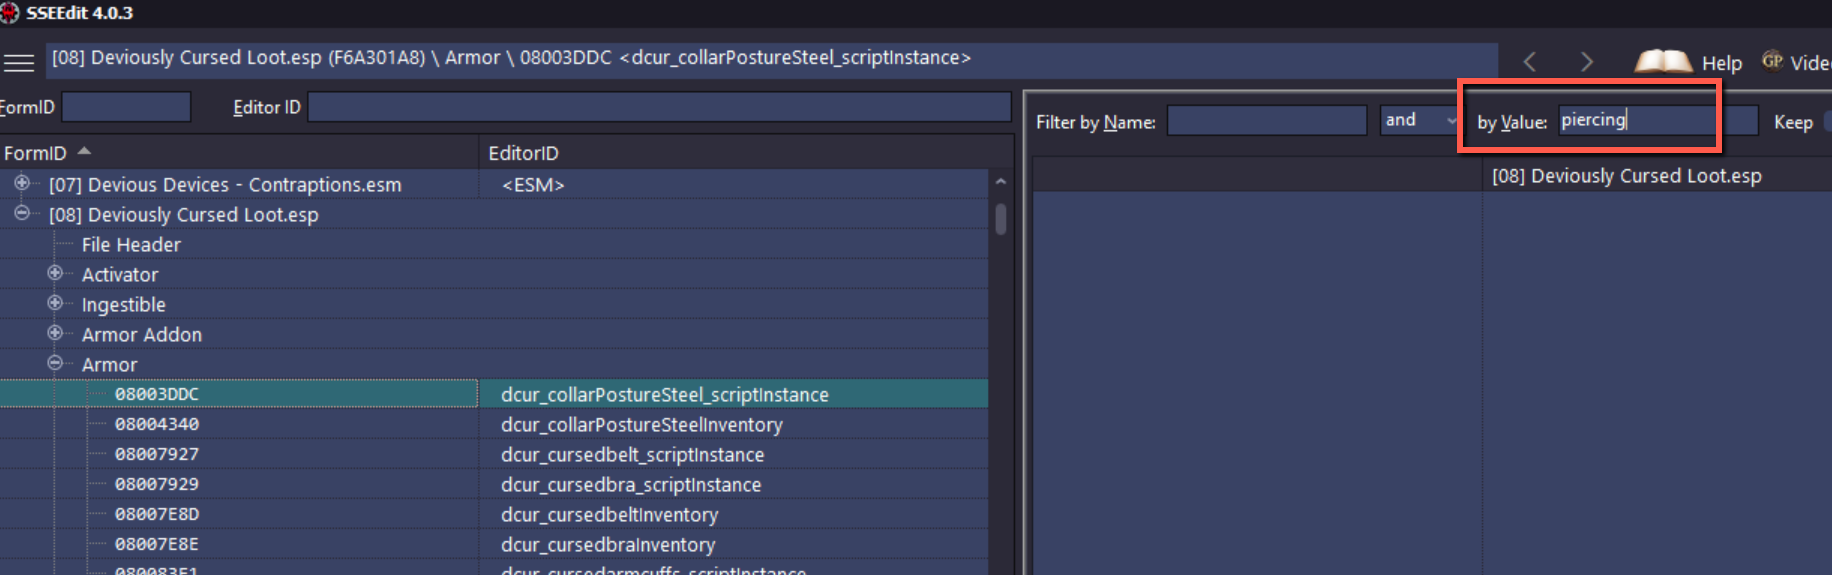
Task: Click dcur_cursedbeltInventory editor ID
Action: 610,515
